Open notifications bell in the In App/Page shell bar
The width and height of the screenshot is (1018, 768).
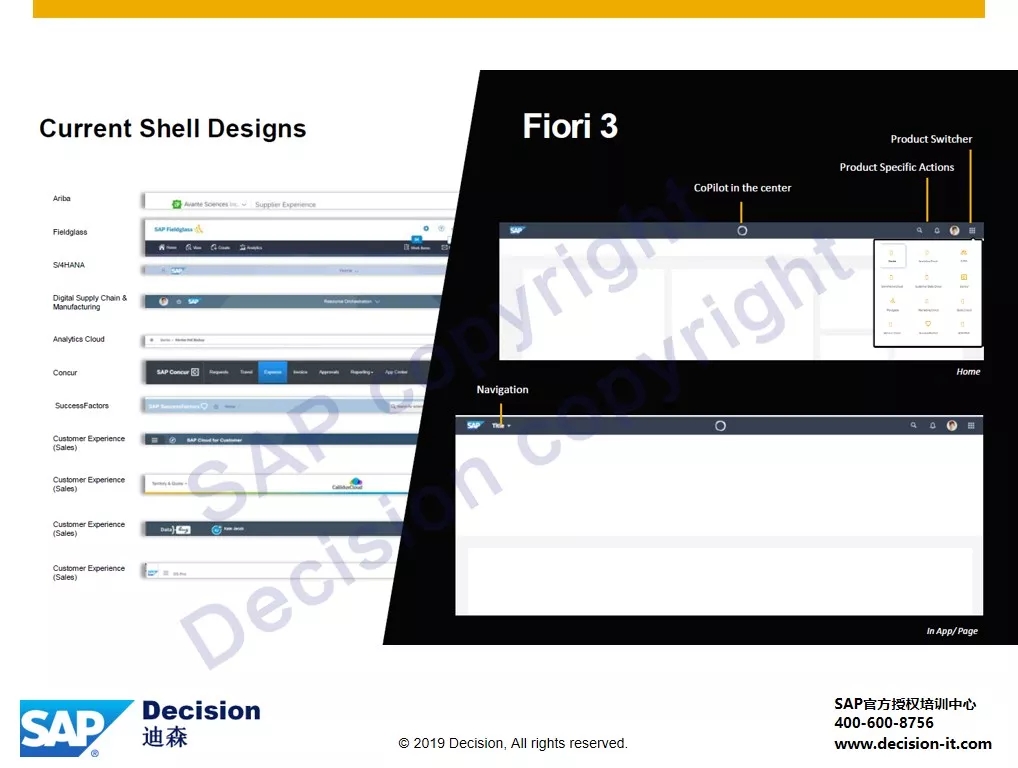[932, 425]
